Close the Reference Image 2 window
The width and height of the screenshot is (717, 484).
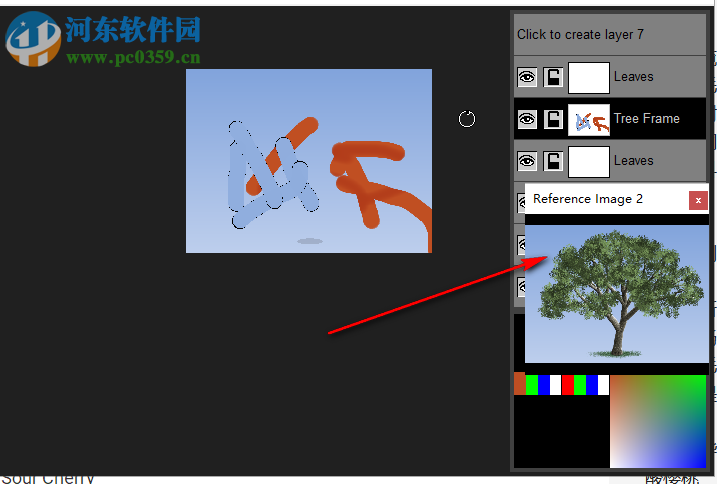pos(698,200)
